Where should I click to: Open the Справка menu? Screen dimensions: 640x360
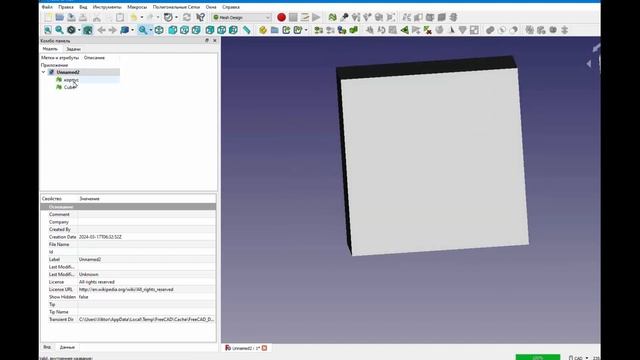pyautogui.click(x=231, y=7)
